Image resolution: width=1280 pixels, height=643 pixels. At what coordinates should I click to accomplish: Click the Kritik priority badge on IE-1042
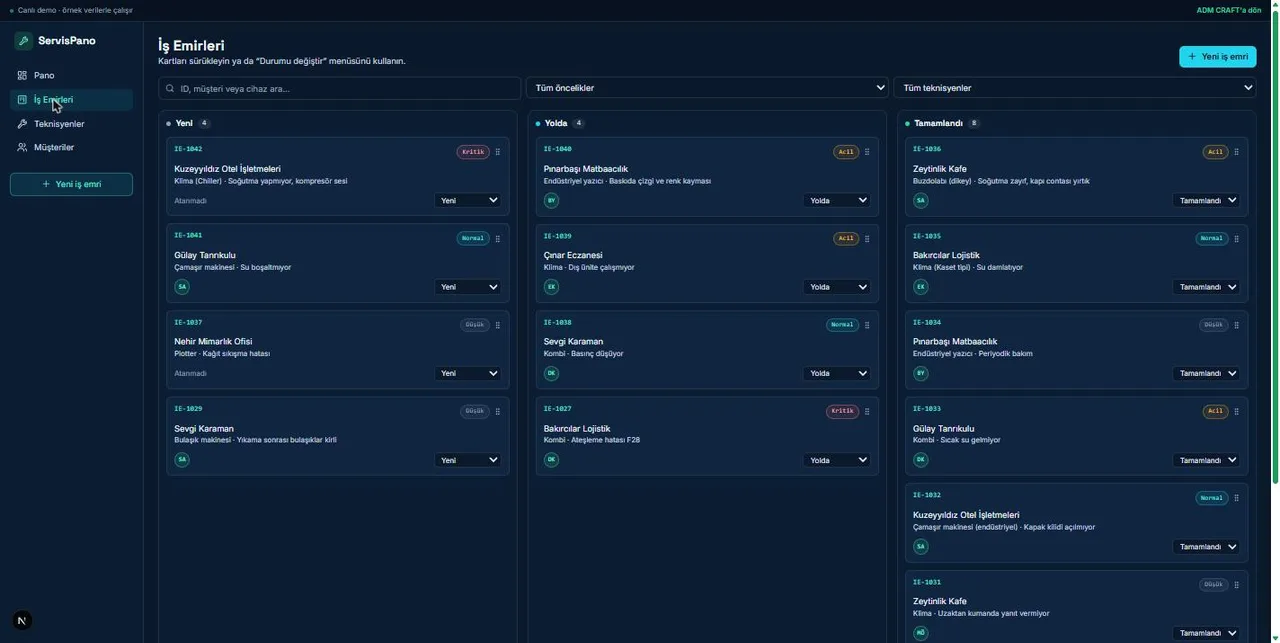[473, 152]
